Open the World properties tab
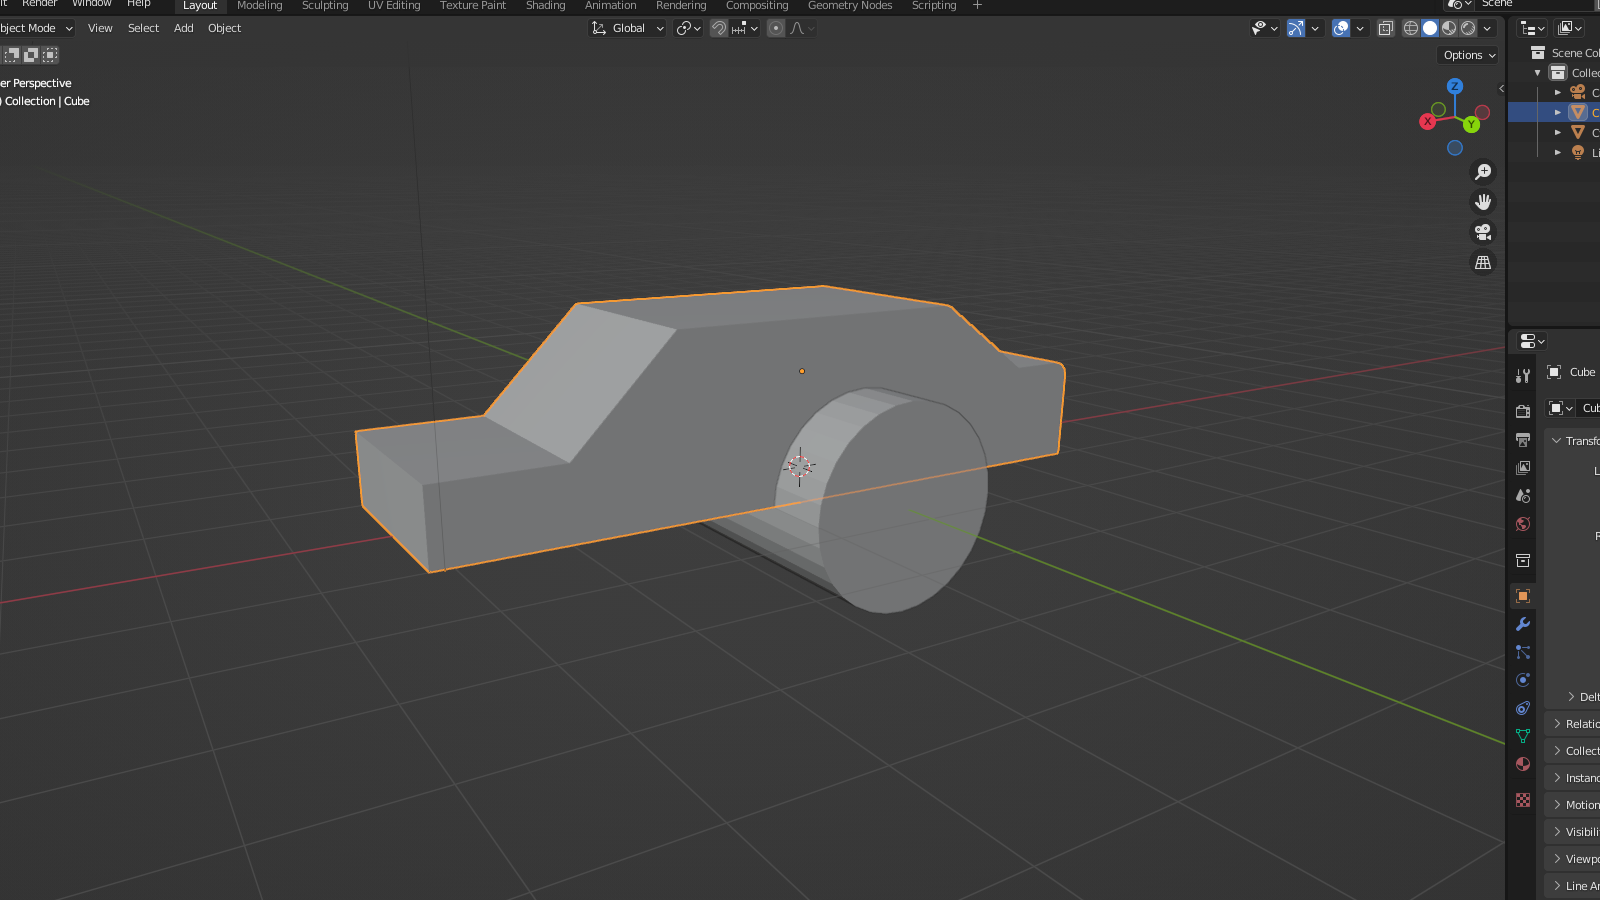 [1523, 523]
